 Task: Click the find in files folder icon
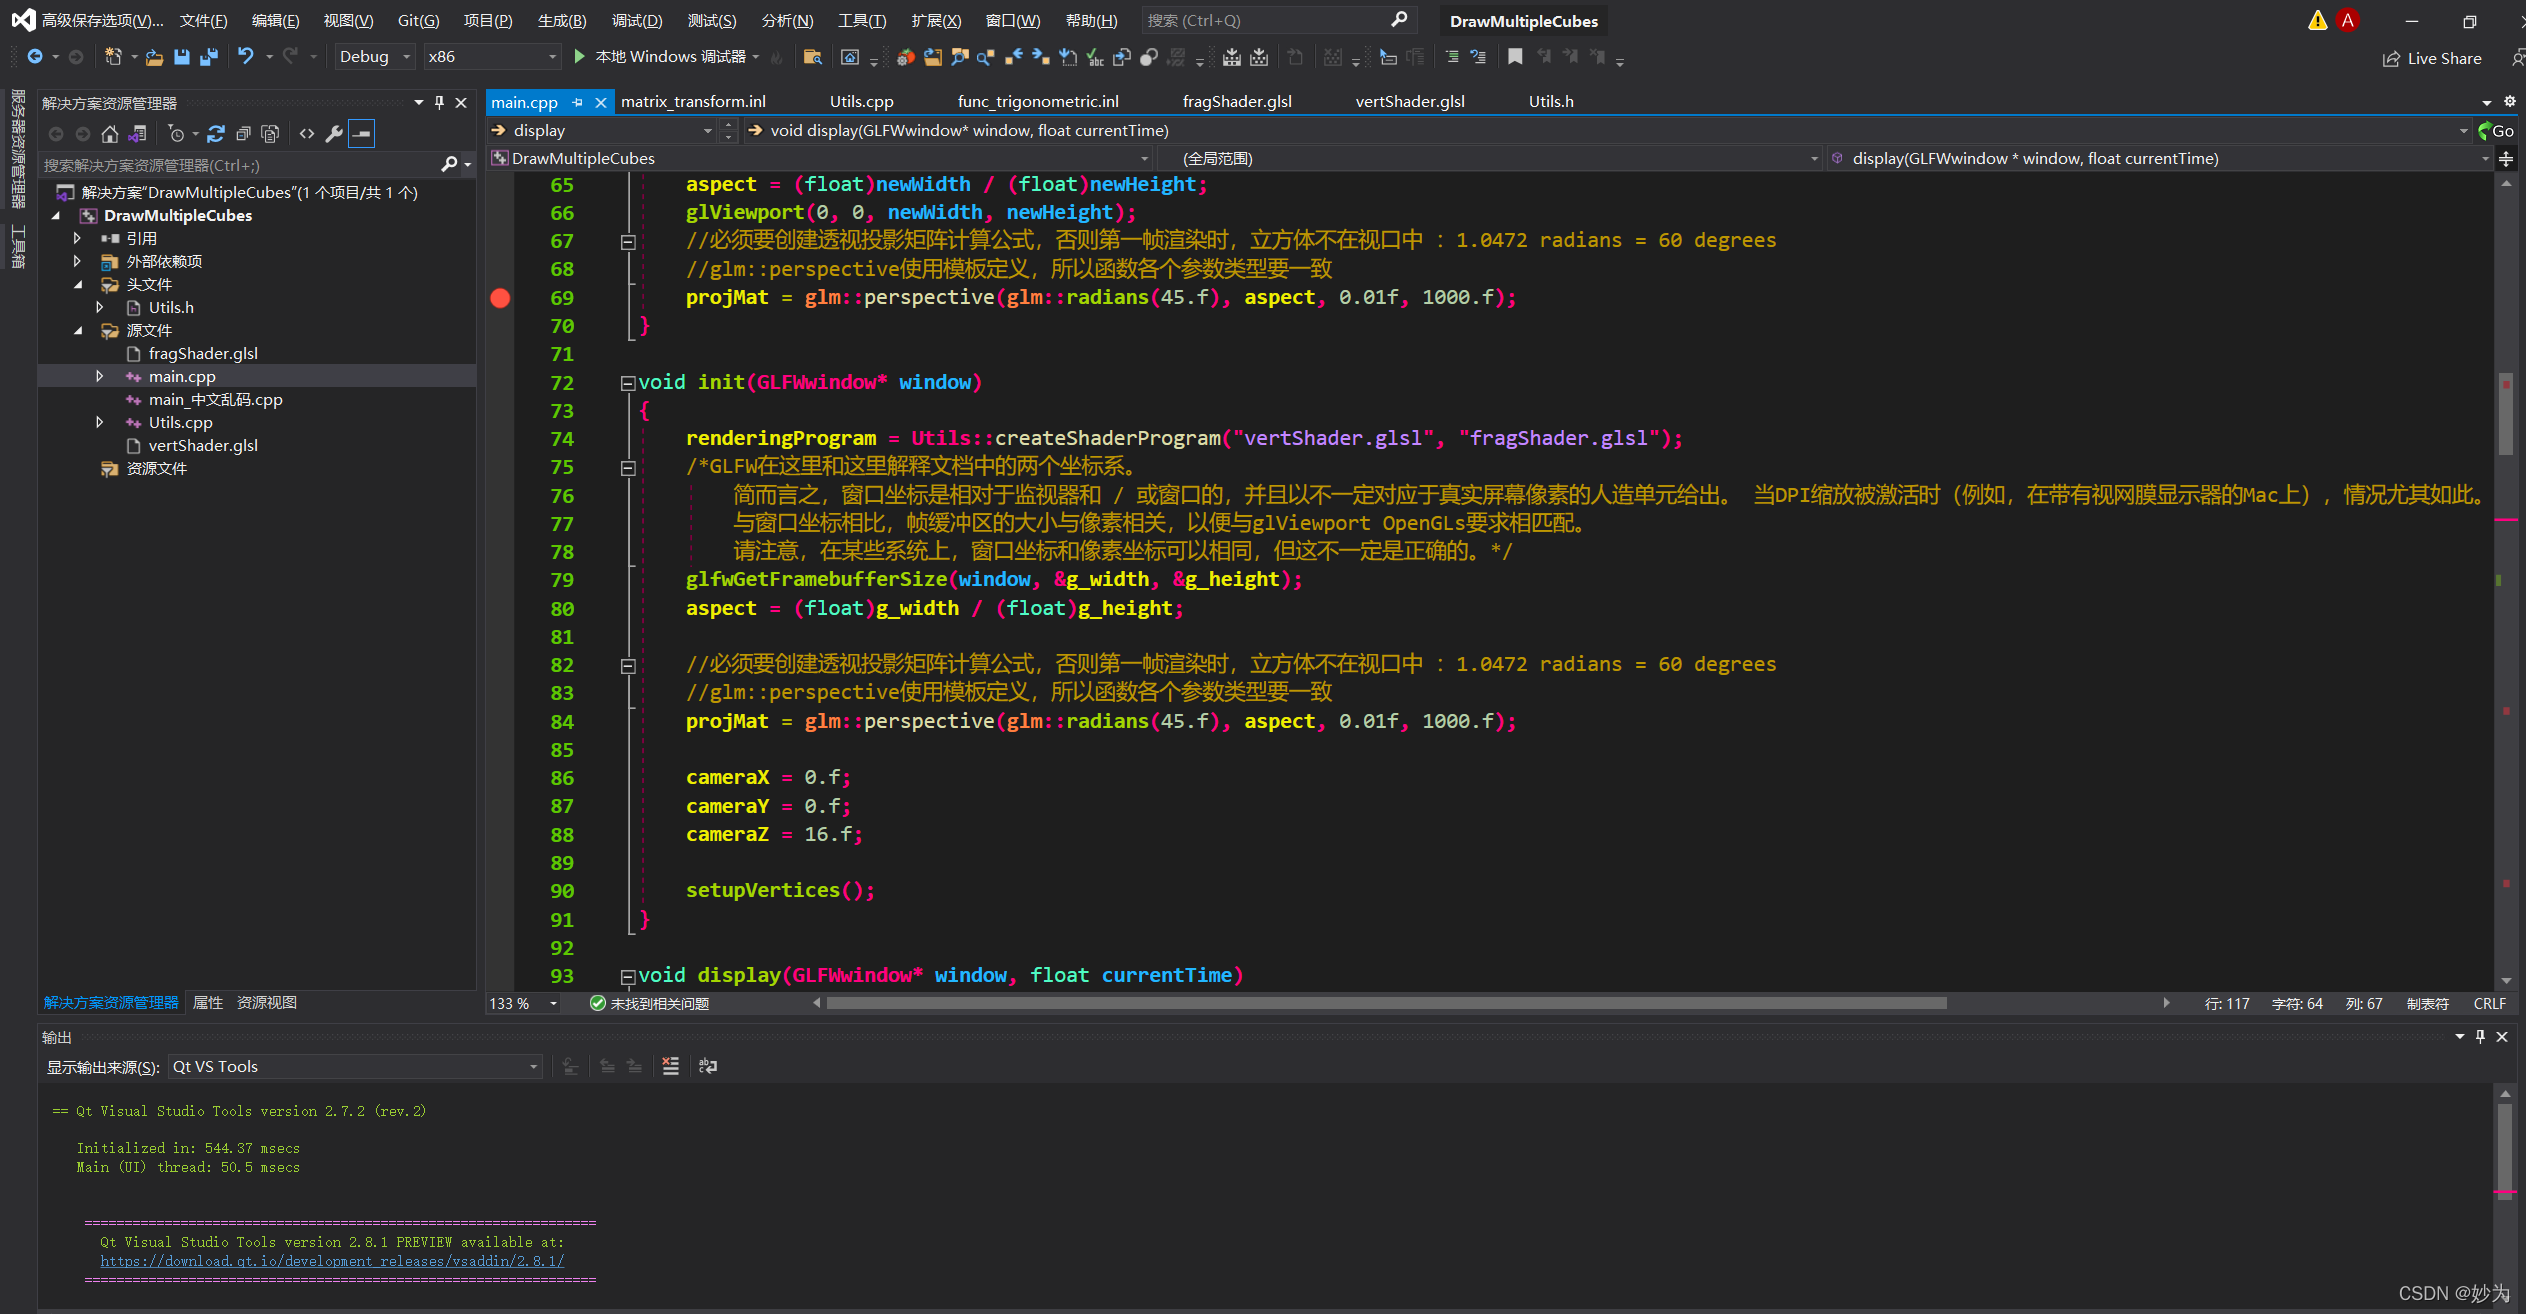(813, 57)
